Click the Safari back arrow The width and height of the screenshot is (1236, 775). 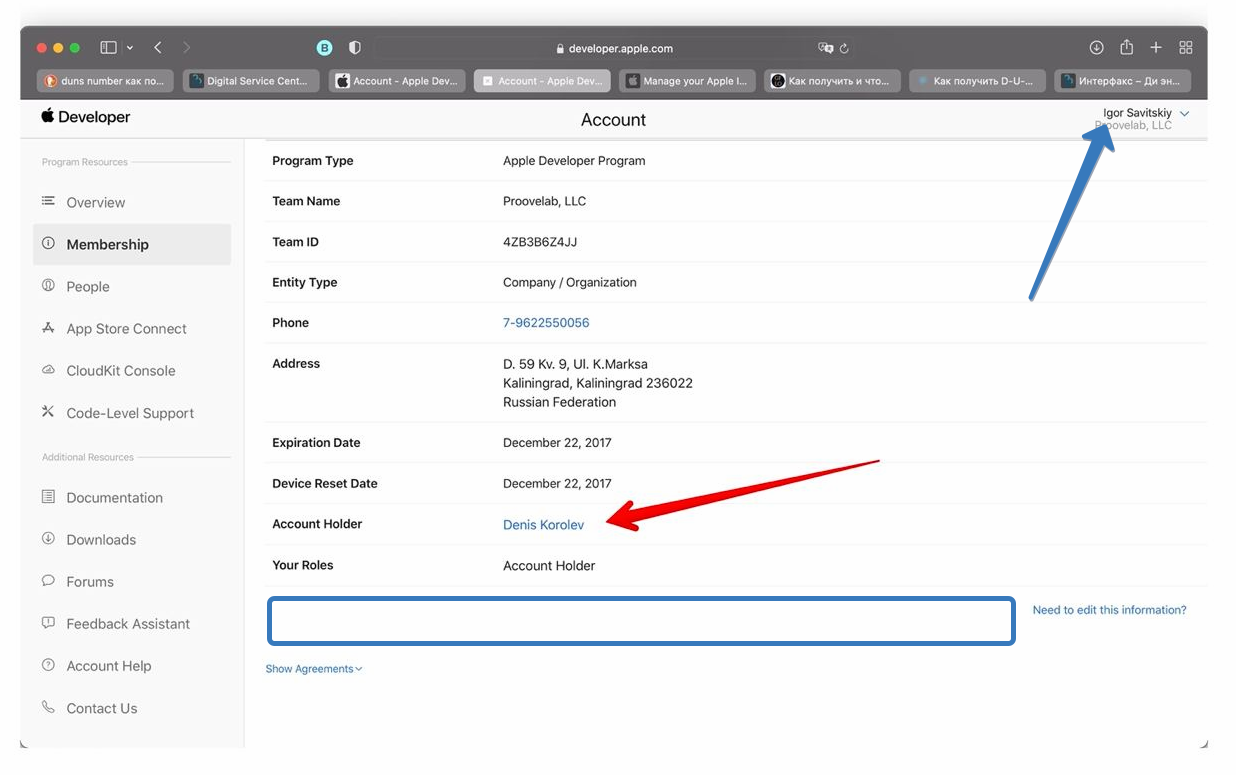[158, 48]
